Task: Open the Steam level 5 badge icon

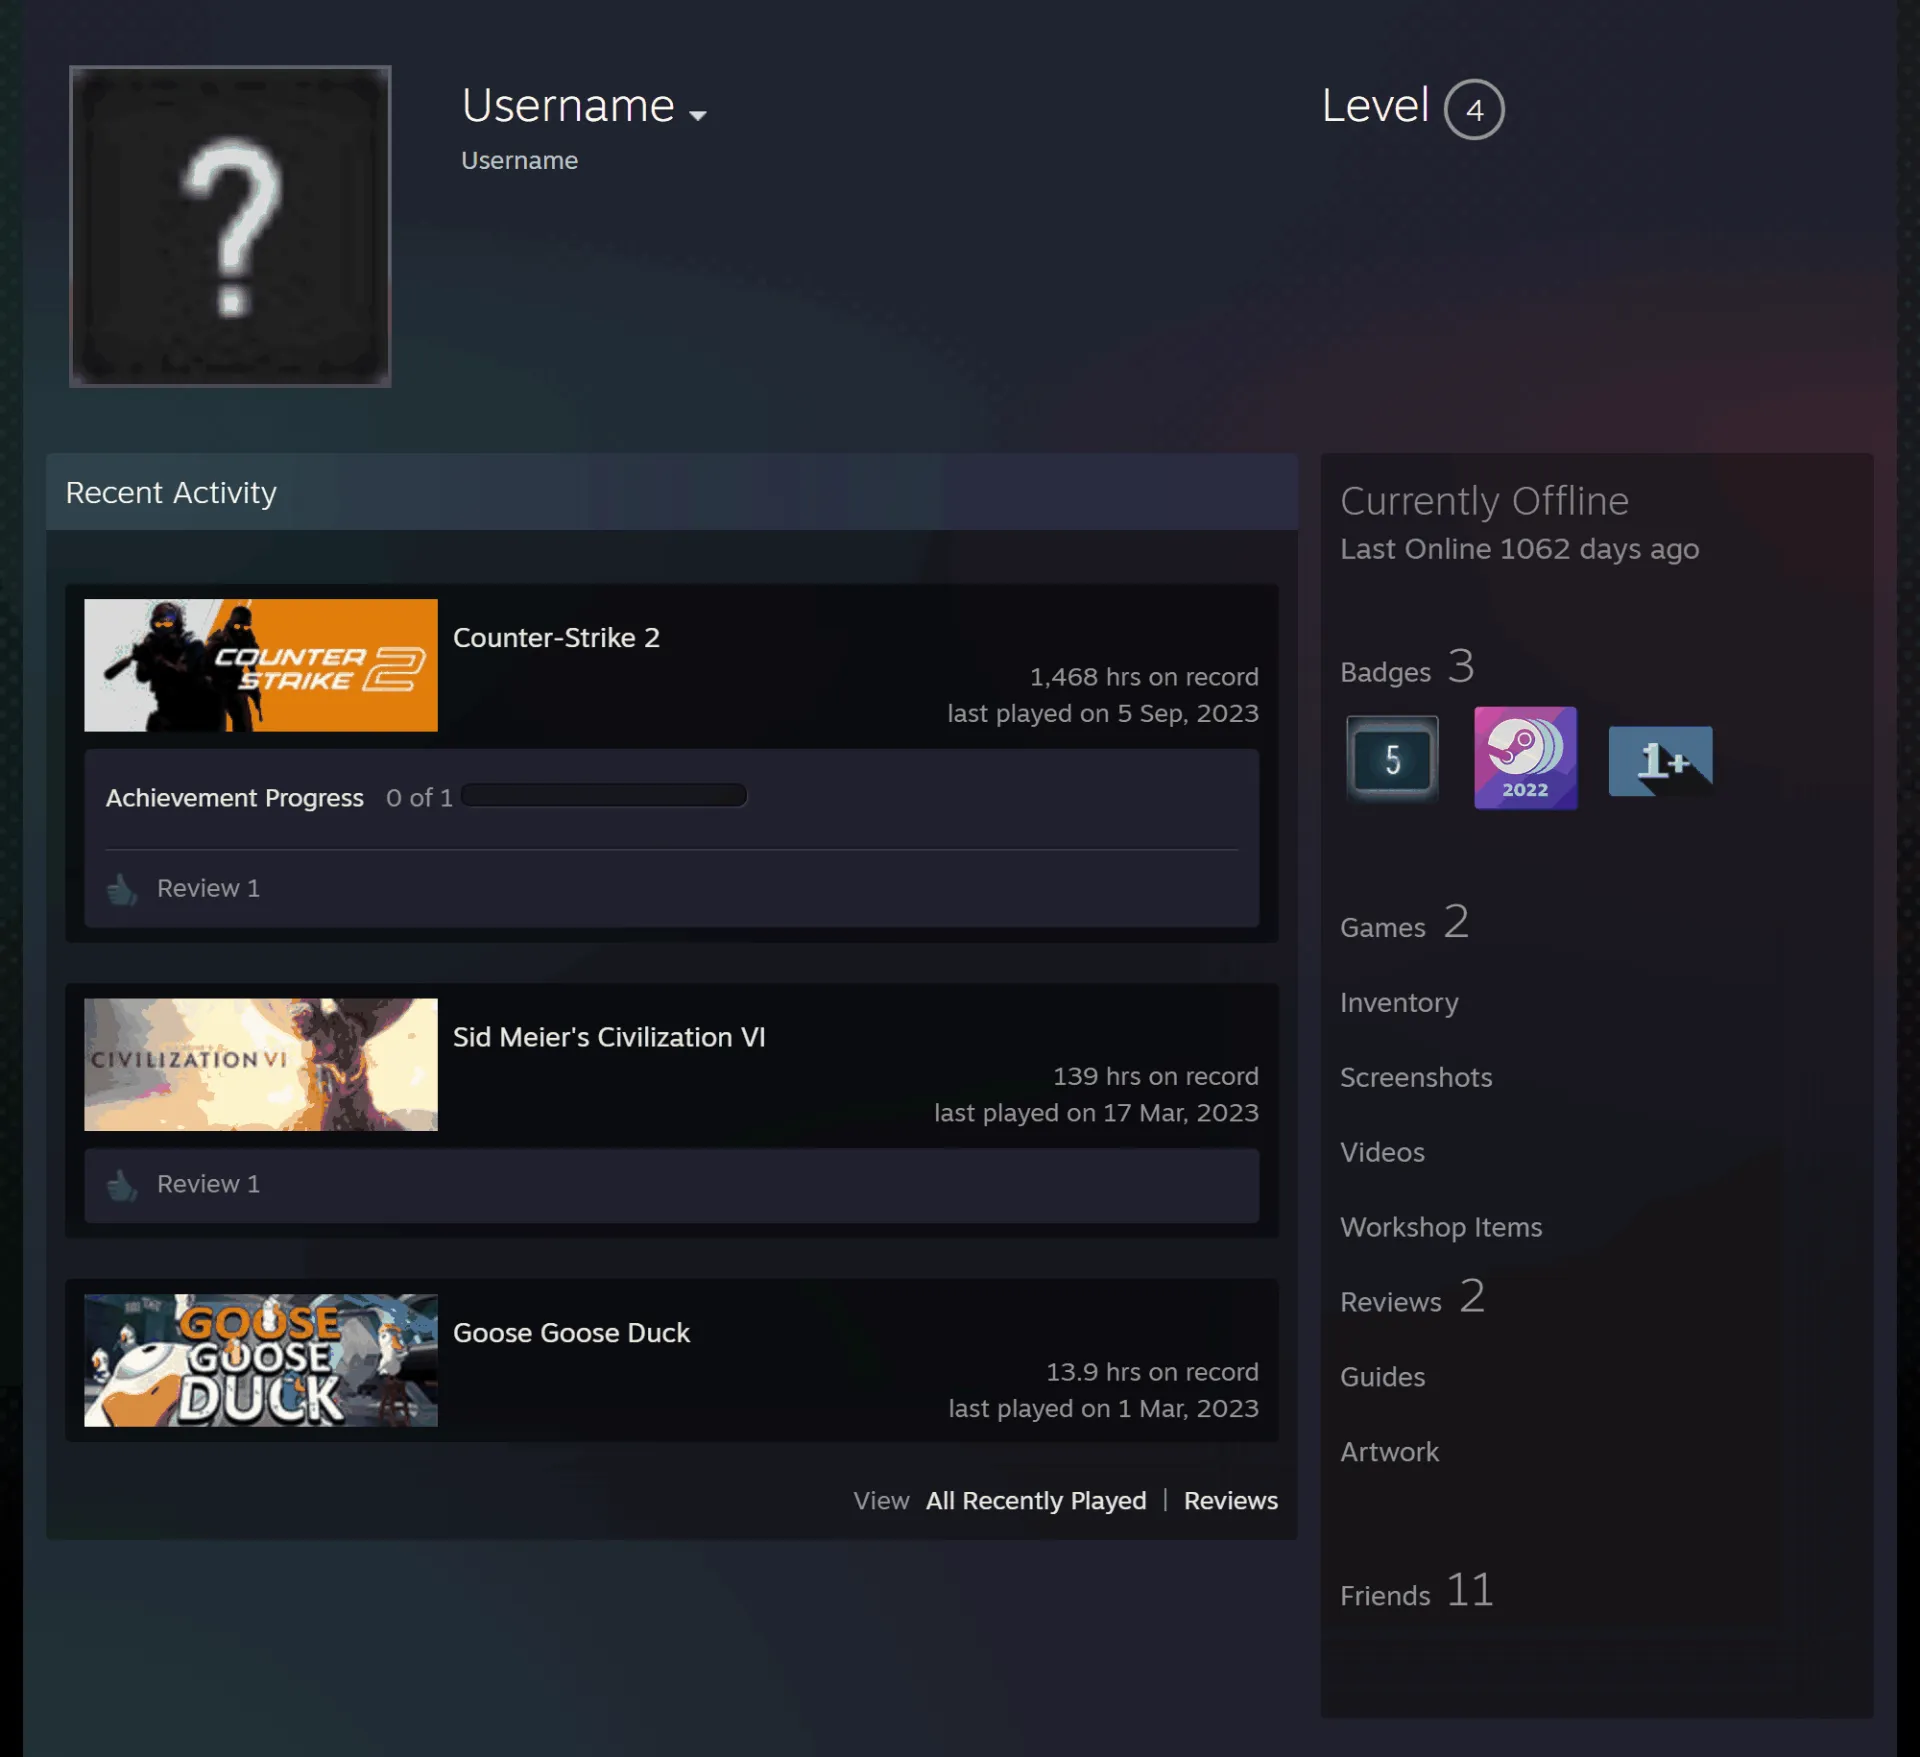Action: click(1392, 759)
